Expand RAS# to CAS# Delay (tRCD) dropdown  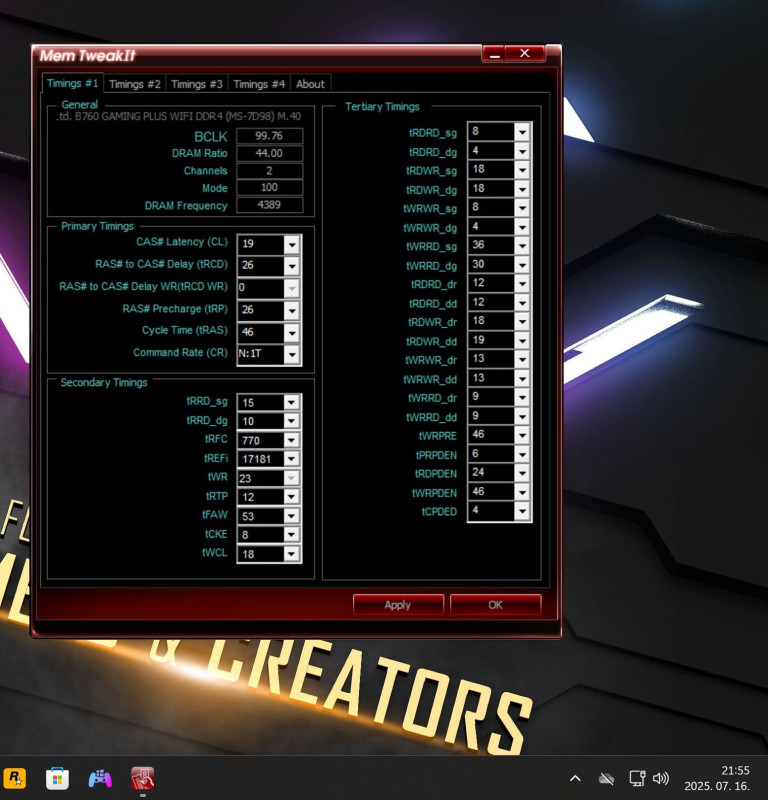click(x=292, y=266)
